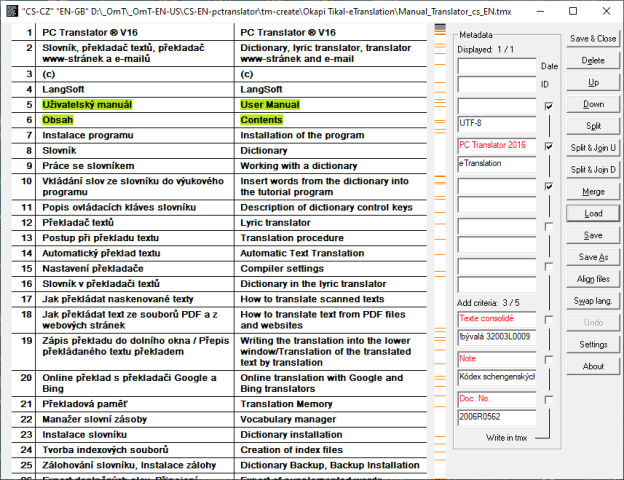Toggle the checkbox next to Doc. No. field
Viewport: 624px width, 480px height.
tap(549, 400)
